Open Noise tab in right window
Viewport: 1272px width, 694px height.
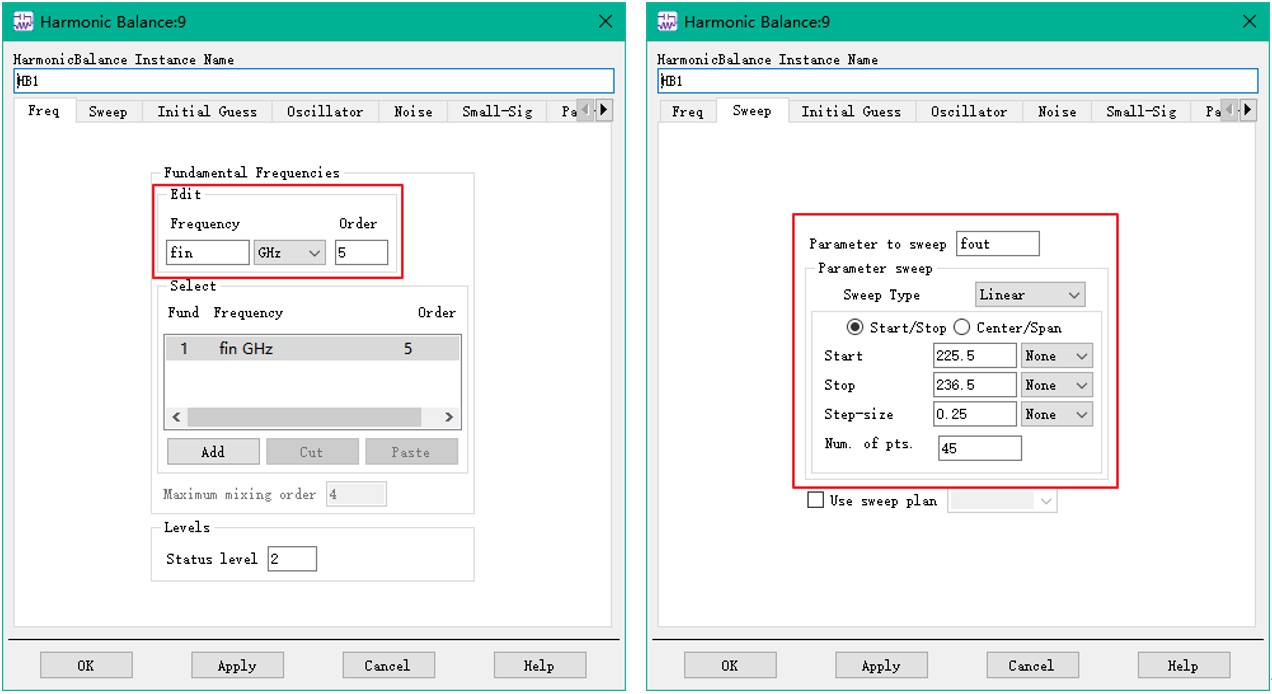[1057, 112]
